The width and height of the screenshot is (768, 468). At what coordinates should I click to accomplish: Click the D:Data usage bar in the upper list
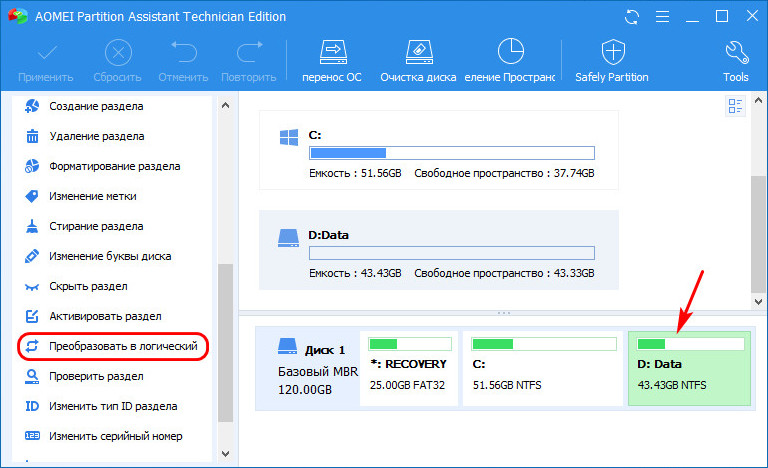[x=452, y=253]
